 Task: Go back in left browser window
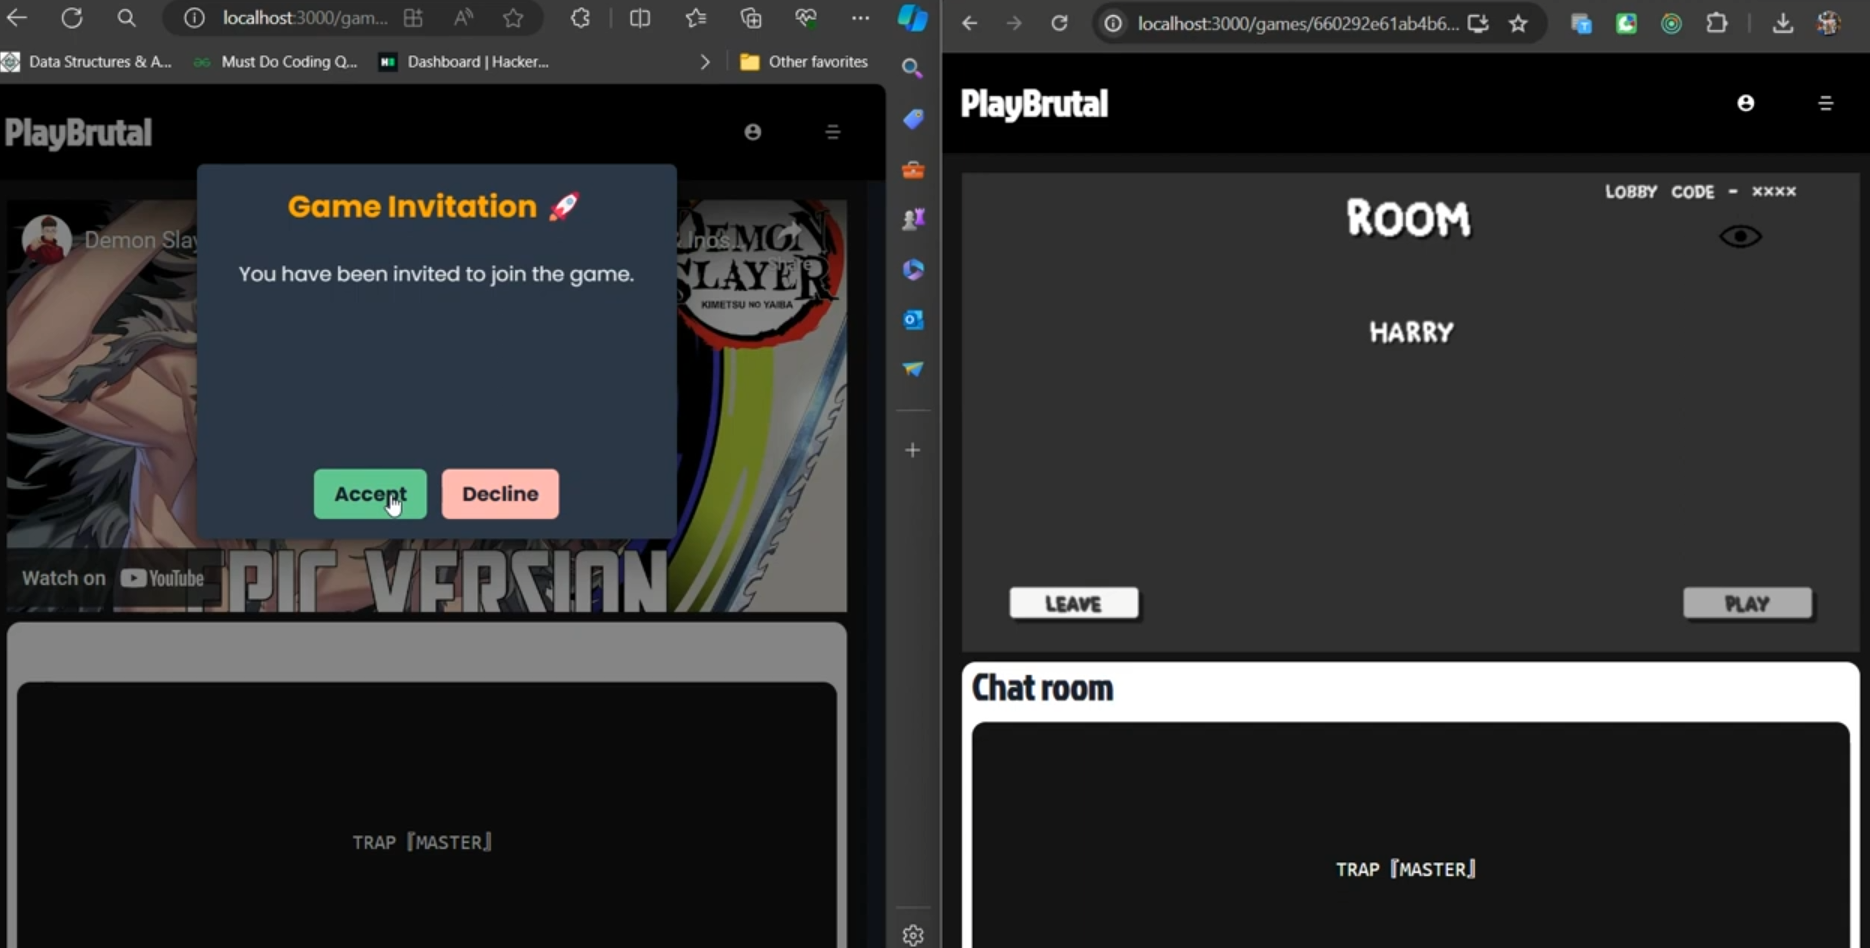[x=17, y=18]
